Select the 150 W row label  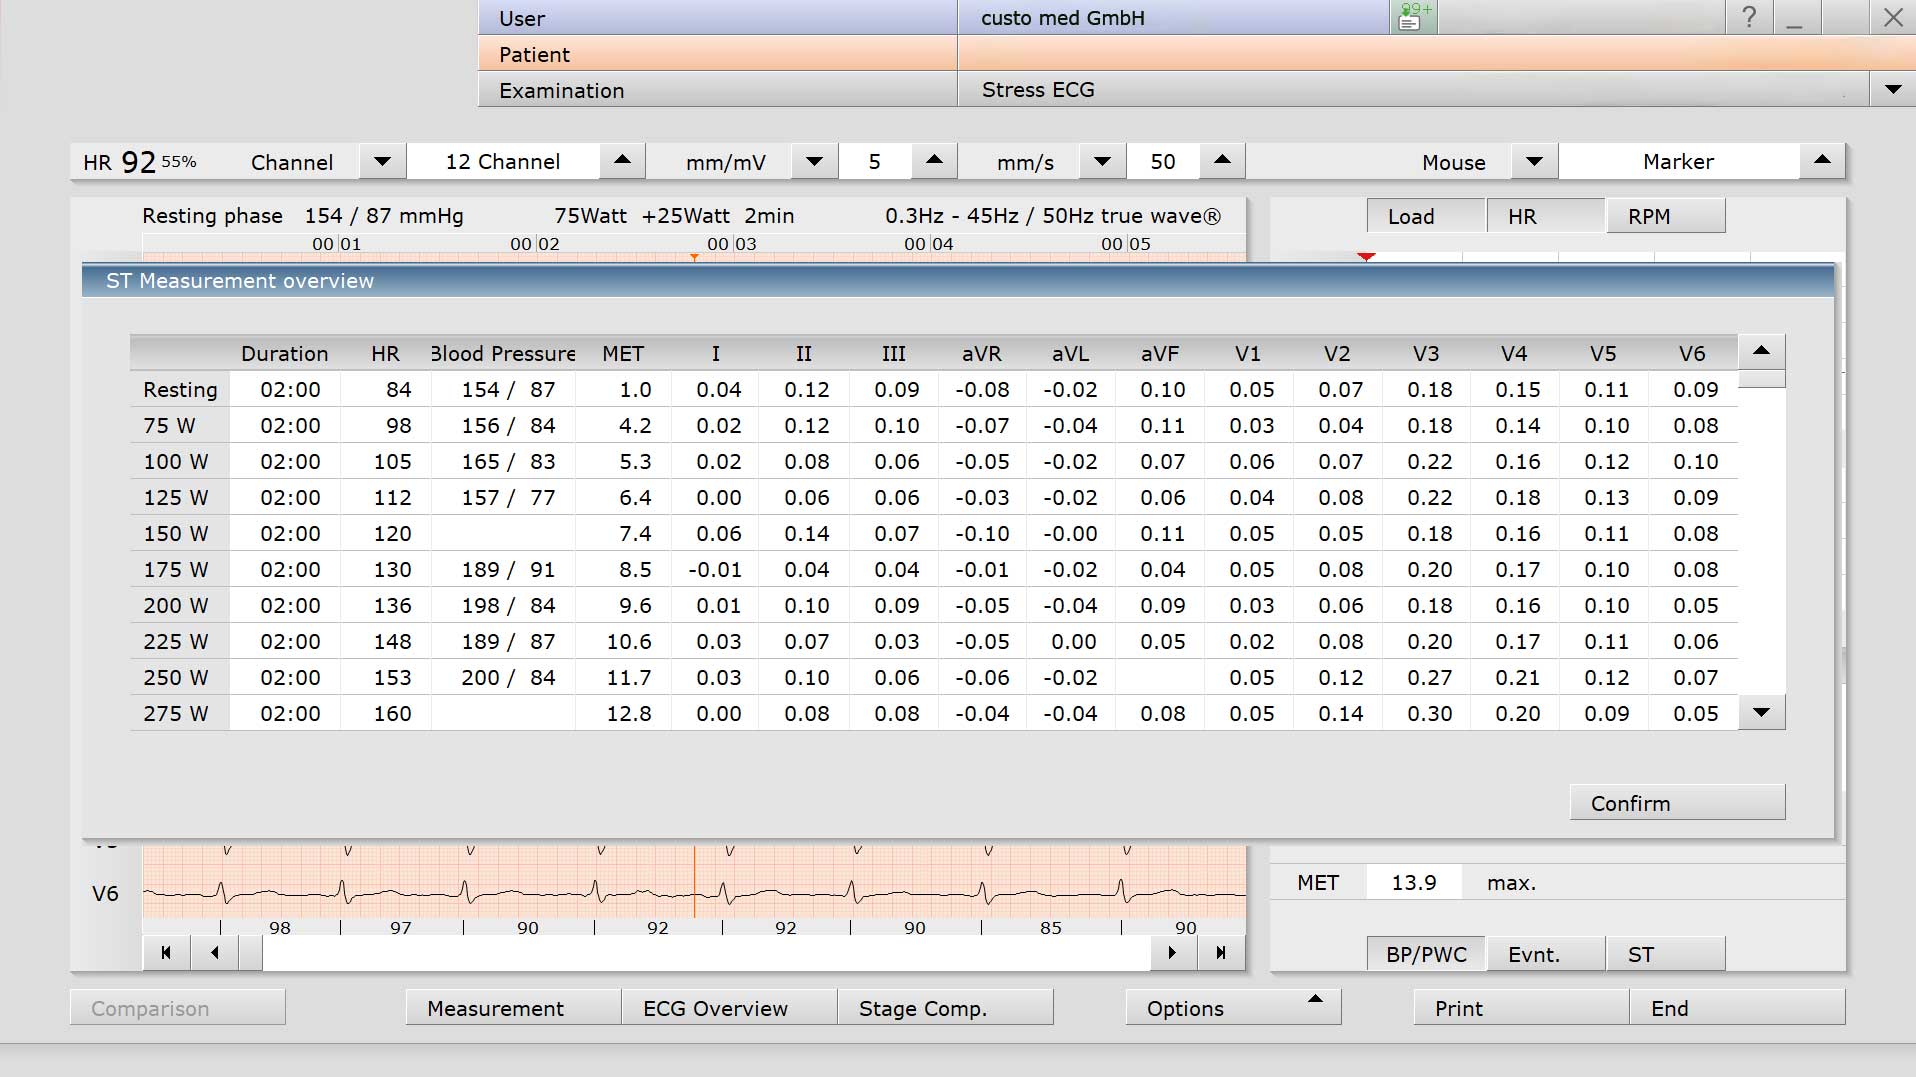click(x=180, y=533)
